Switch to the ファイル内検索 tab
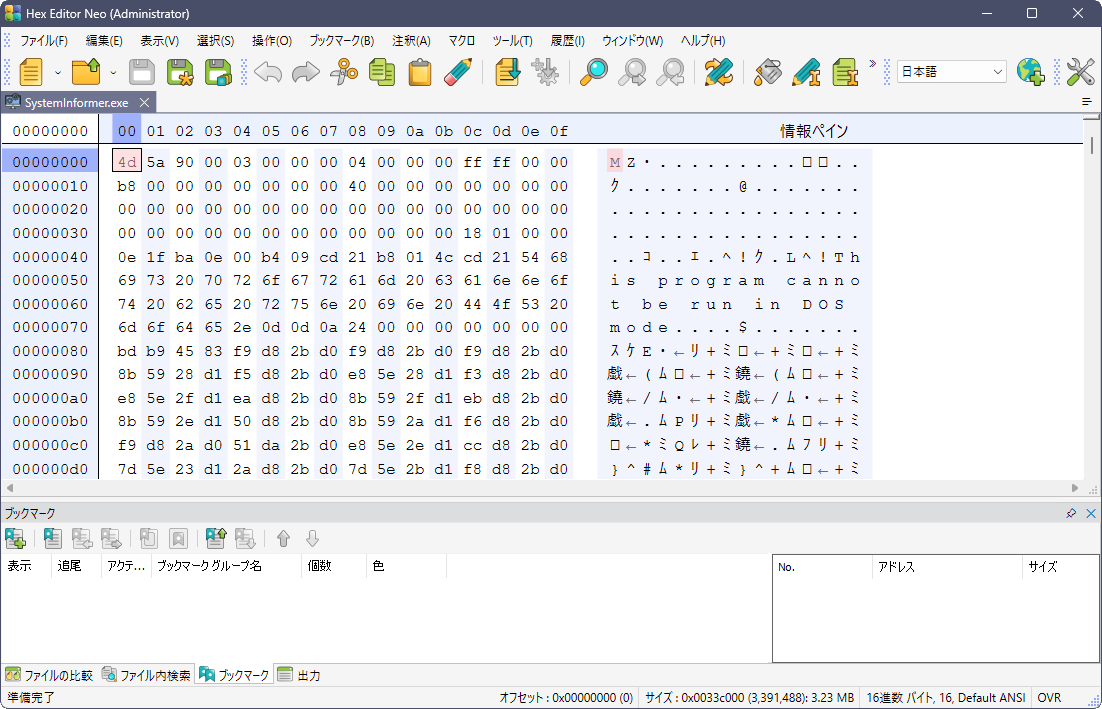The width and height of the screenshot is (1102, 709). [x=146, y=675]
